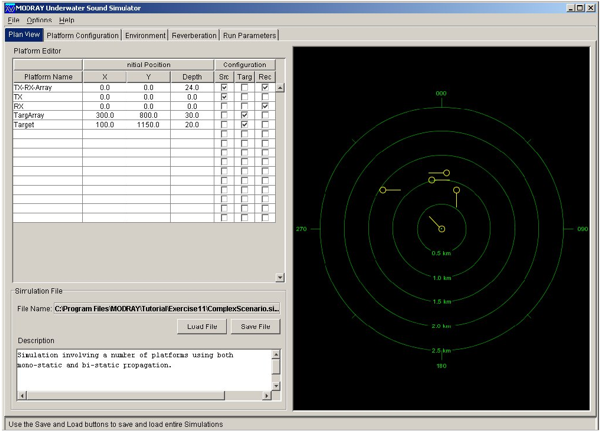
Task: Toggle Rec checkbox for TX-RX-Array
Action: pos(265,87)
